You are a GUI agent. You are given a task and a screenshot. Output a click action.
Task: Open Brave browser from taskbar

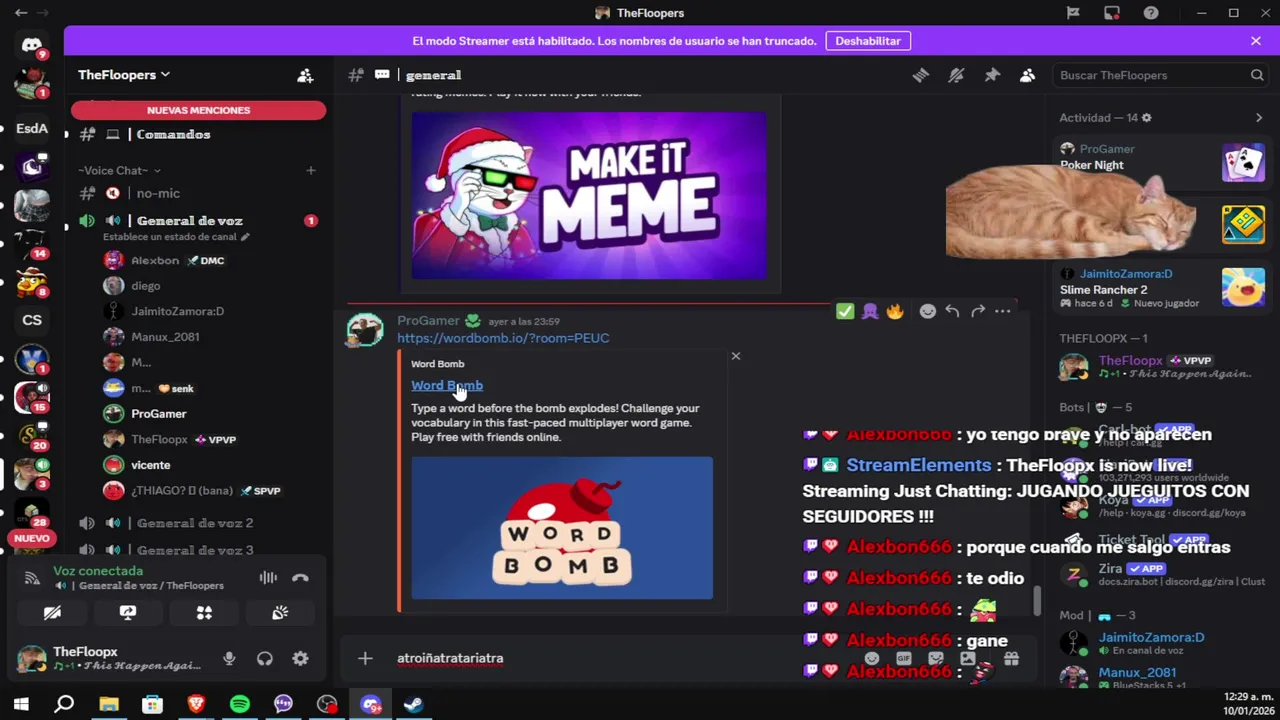tap(196, 705)
